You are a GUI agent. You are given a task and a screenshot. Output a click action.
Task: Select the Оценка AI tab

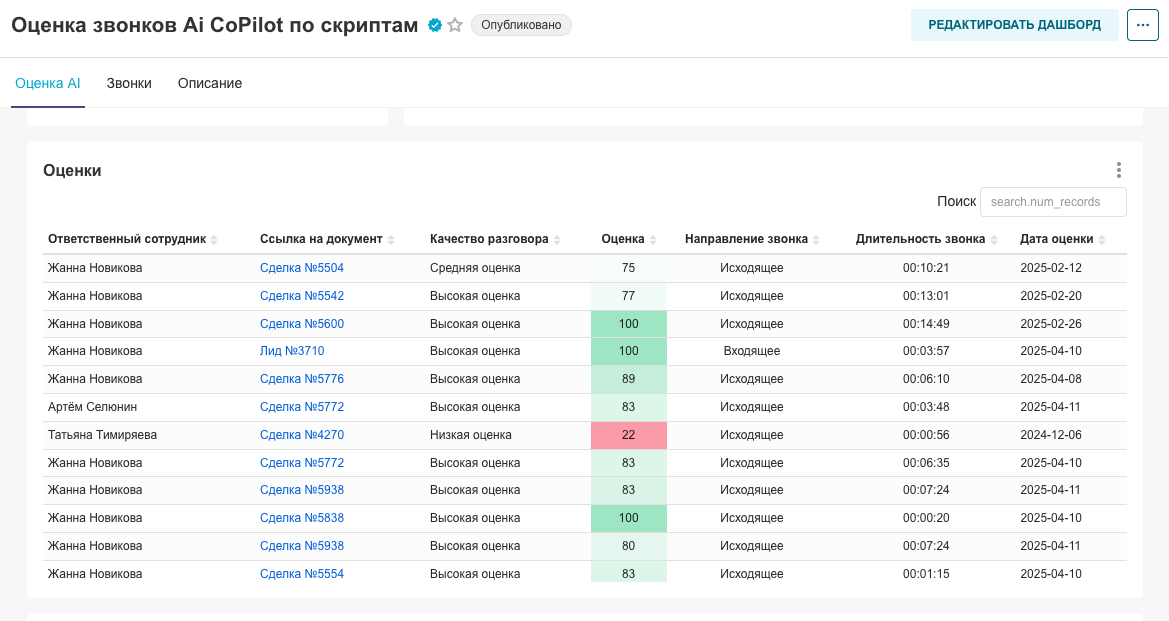point(48,83)
